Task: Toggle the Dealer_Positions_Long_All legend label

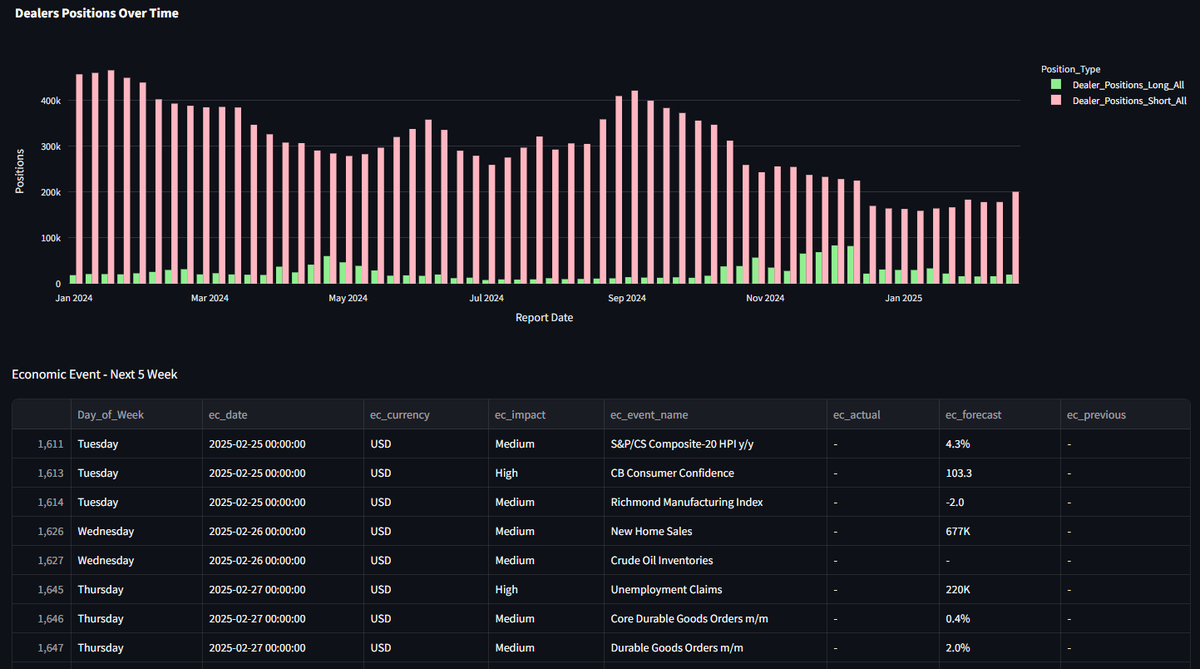Action: (x=1128, y=85)
